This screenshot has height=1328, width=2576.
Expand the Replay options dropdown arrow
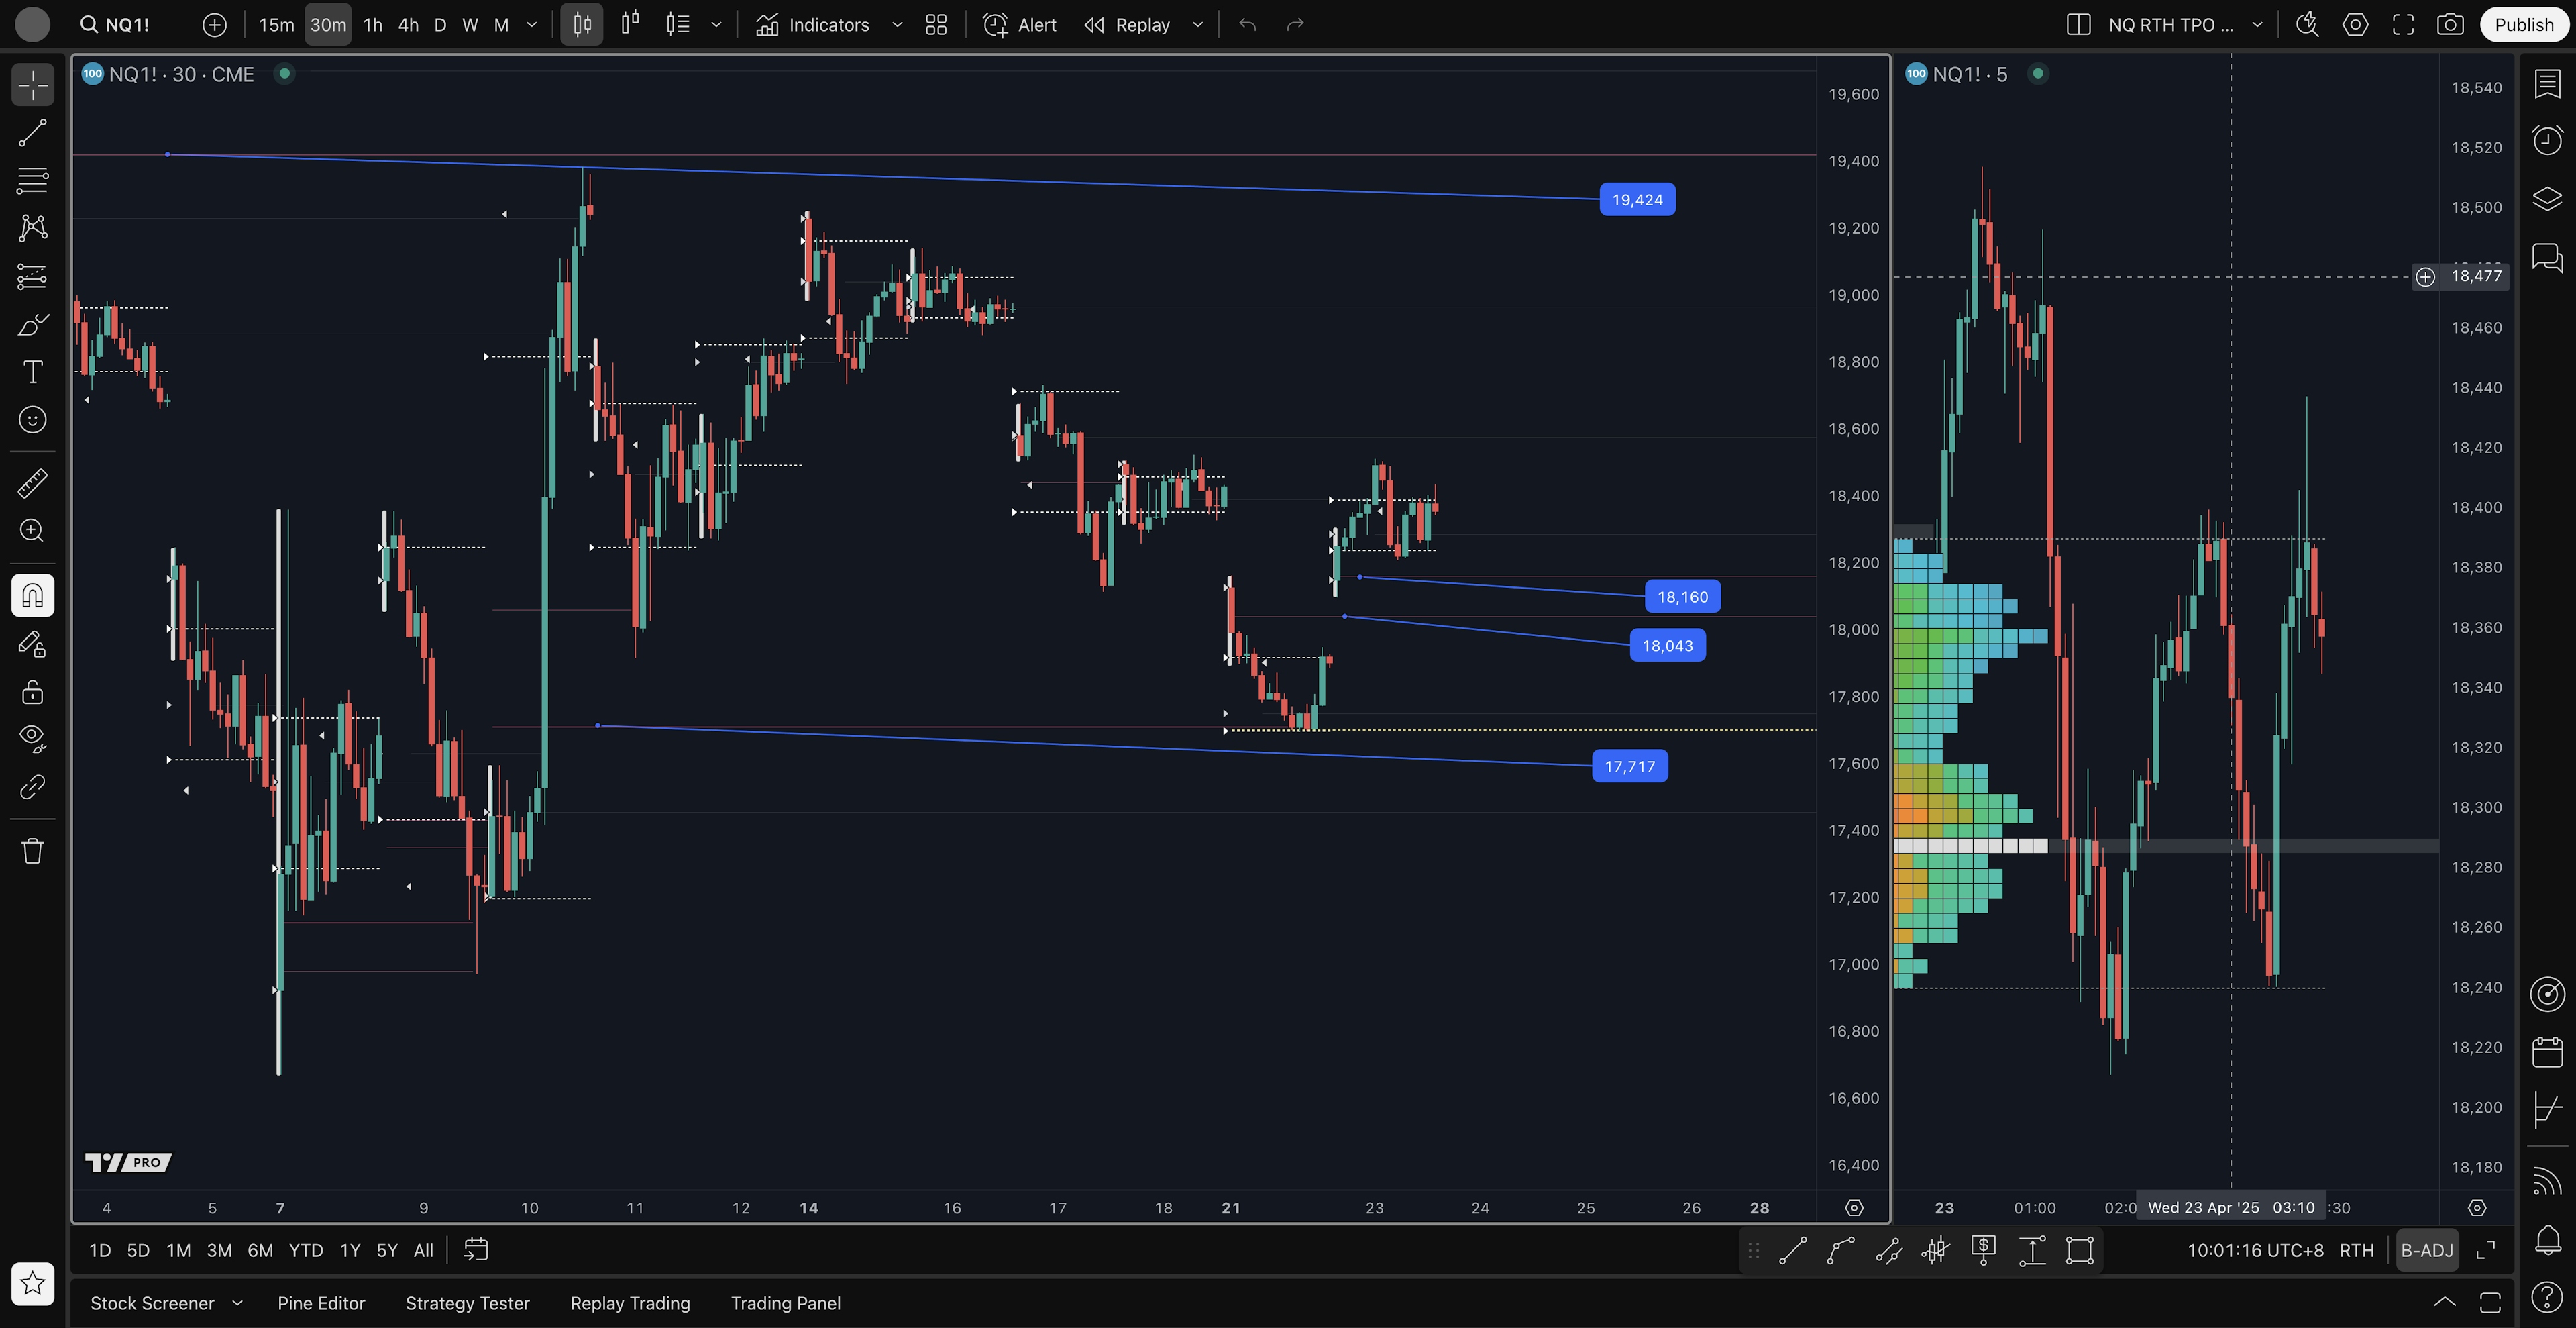1197,25
